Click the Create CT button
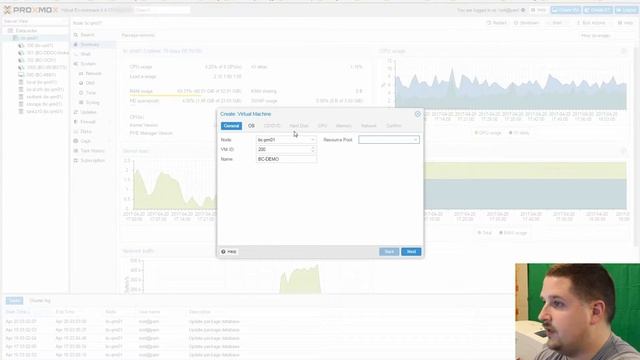The image size is (640, 360). (x=598, y=10)
